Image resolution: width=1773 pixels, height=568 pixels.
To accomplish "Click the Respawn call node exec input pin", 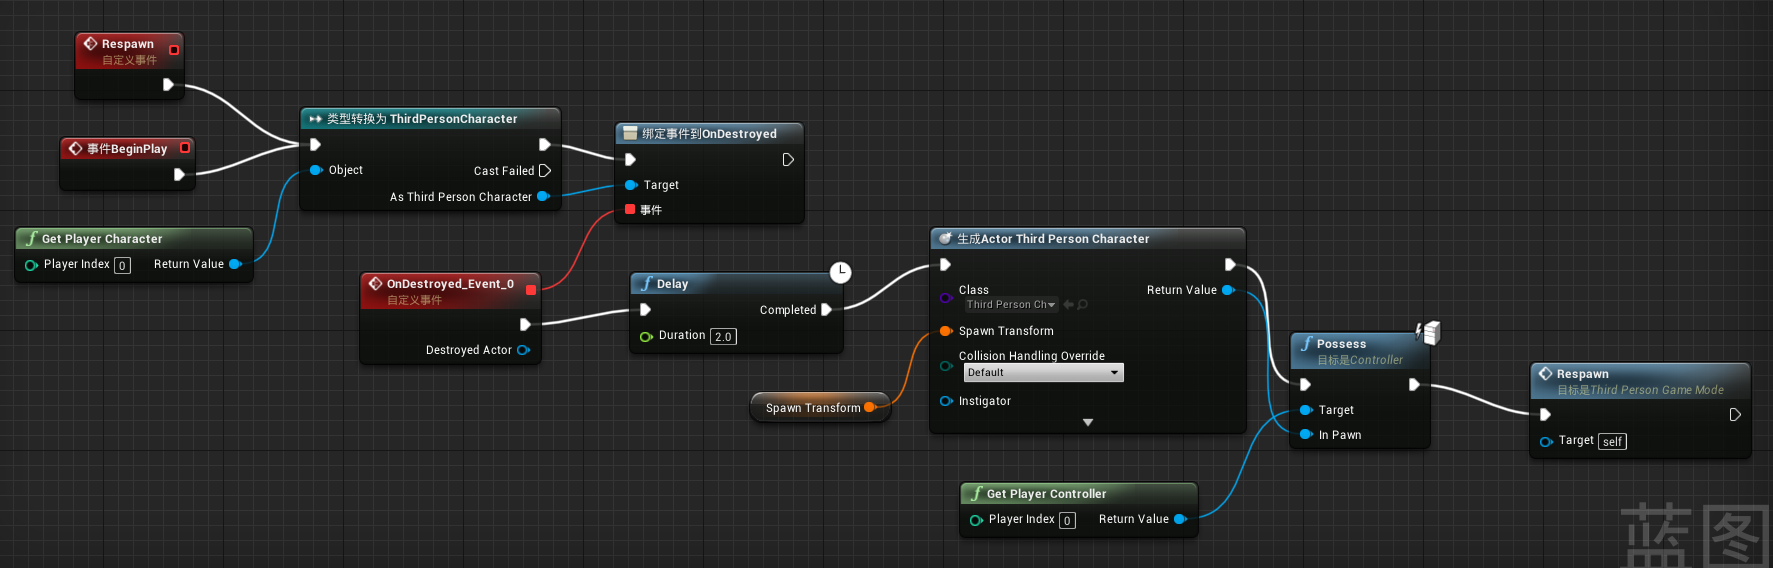I will (1545, 415).
